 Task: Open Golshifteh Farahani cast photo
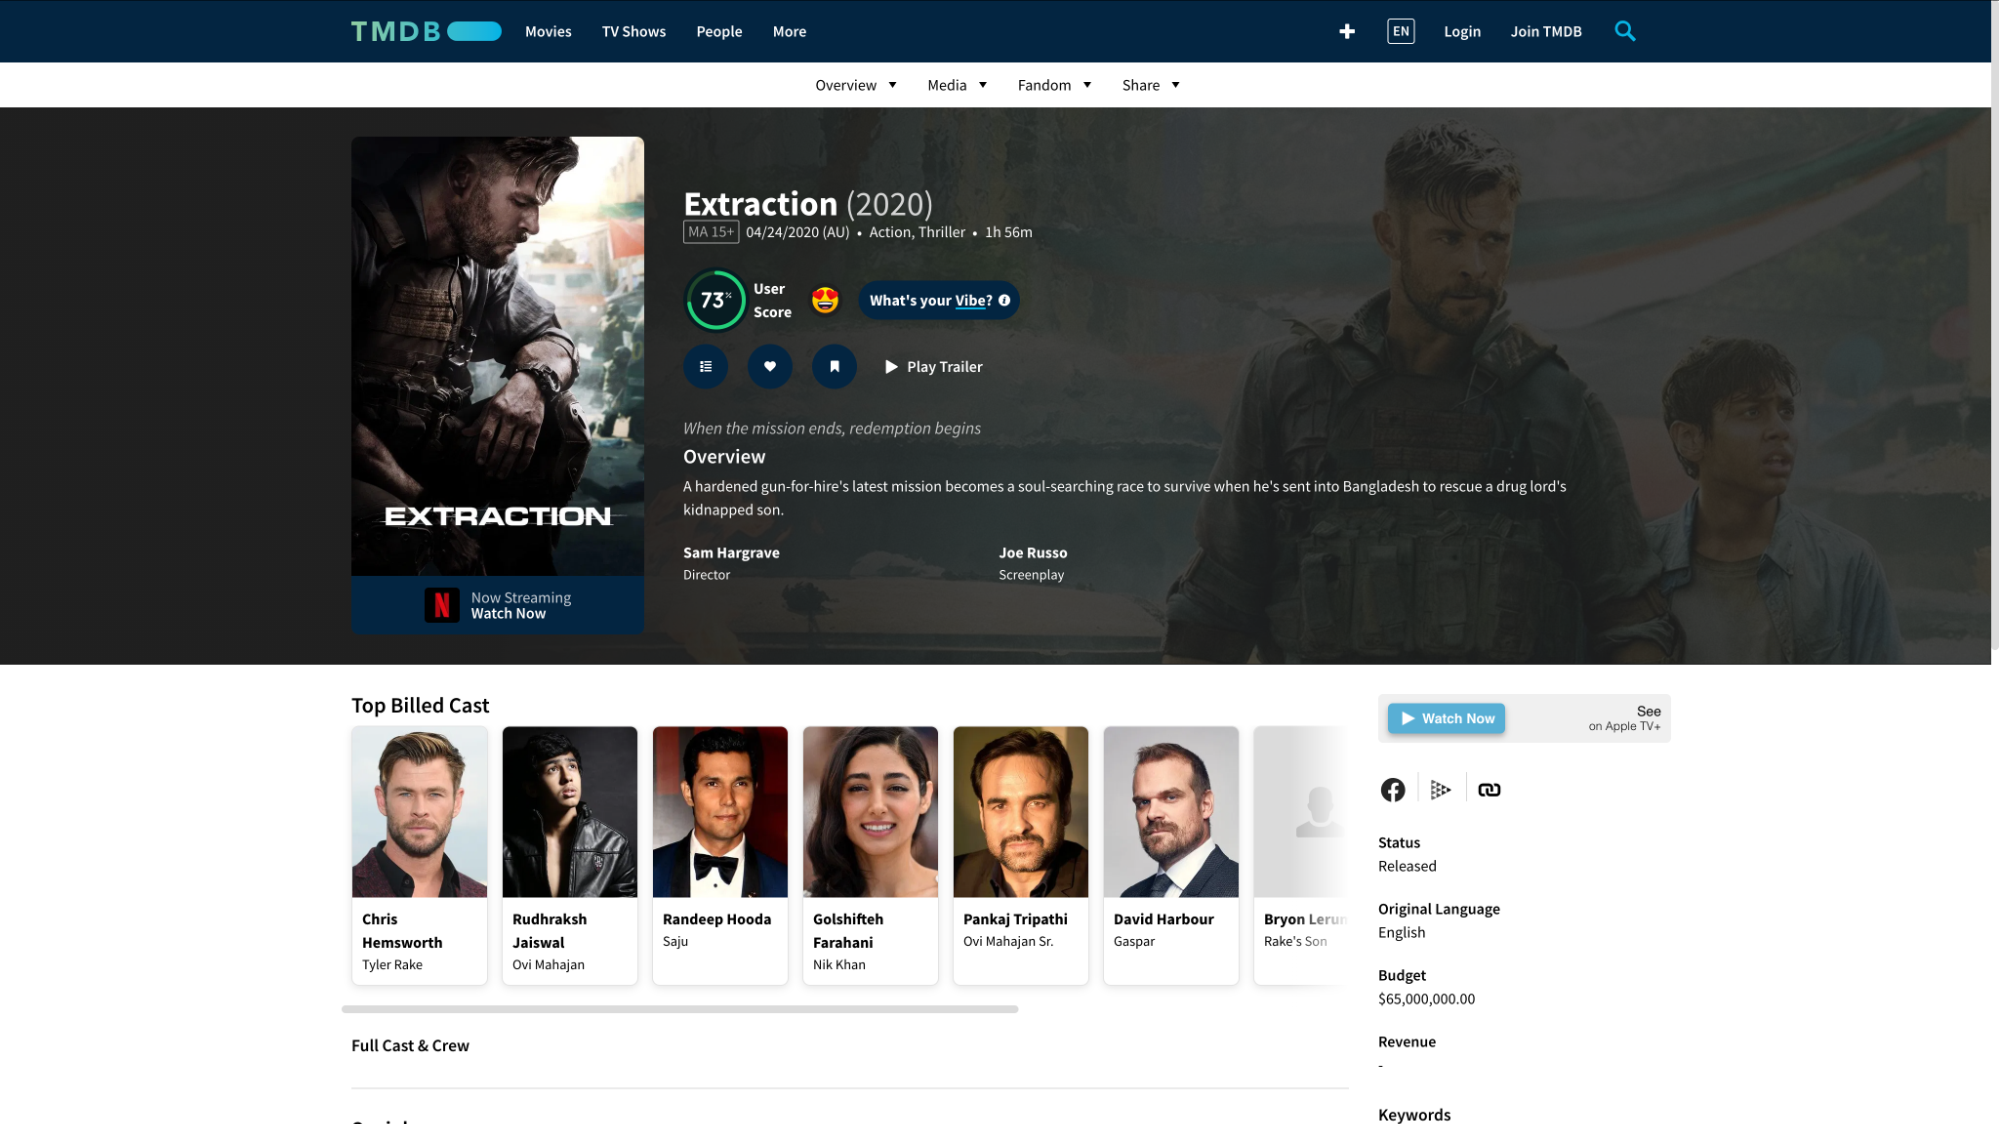tap(870, 812)
